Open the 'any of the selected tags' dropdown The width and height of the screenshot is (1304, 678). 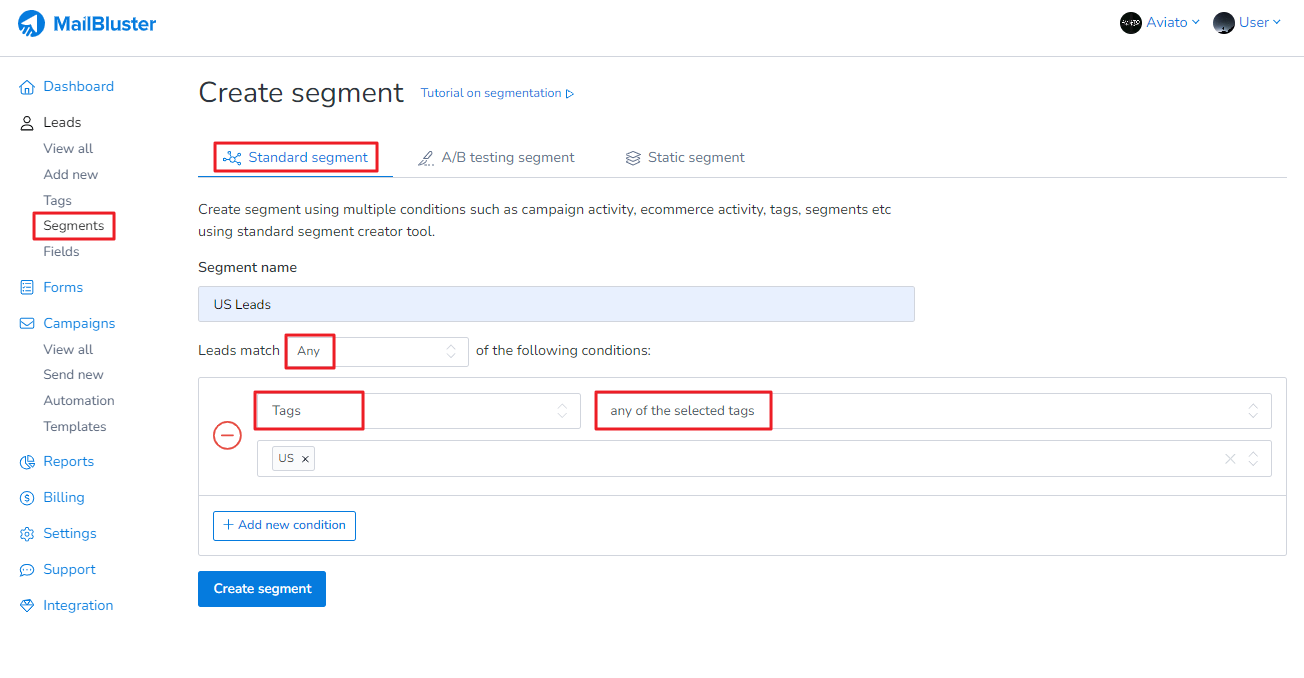(x=932, y=410)
